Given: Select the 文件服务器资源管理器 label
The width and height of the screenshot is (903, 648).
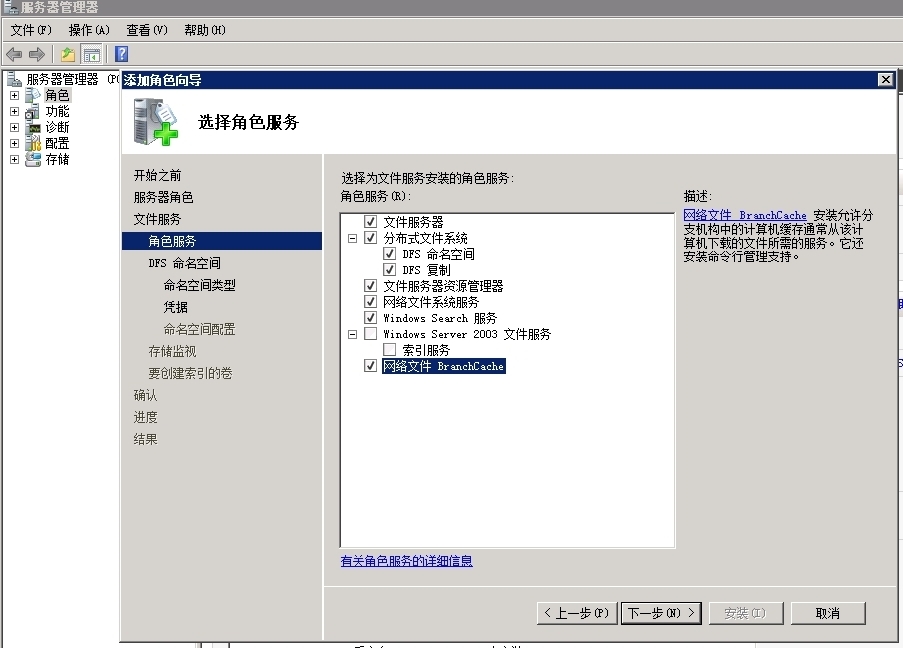Looking at the screenshot, I should click(x=443, y=286).
